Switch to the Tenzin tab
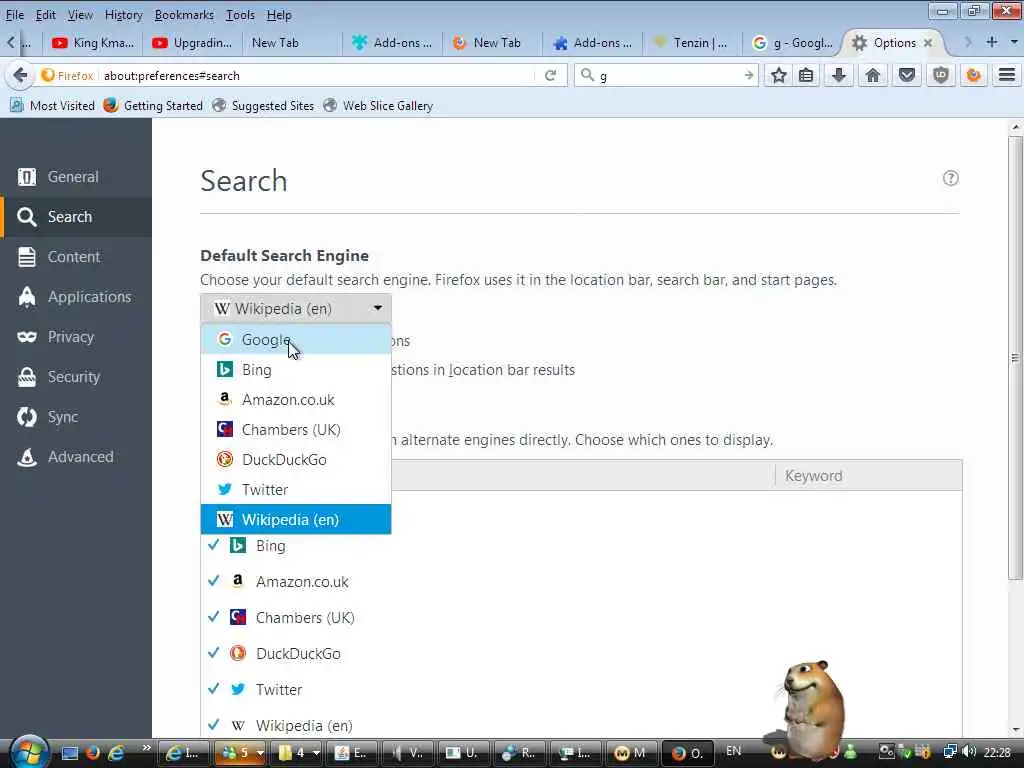Image resolution: width=1024 pixels, height=768 pixels. (692, 43)
